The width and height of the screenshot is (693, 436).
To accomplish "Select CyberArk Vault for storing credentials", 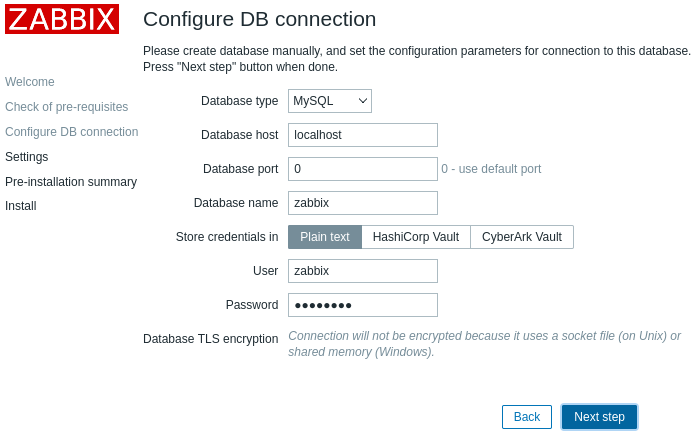I will [522, 237].
